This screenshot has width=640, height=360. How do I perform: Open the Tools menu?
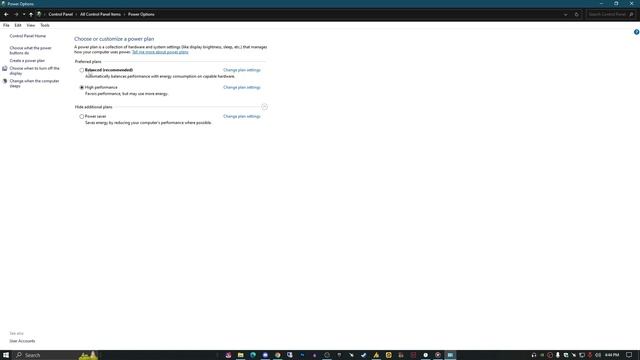pos(45,25)
